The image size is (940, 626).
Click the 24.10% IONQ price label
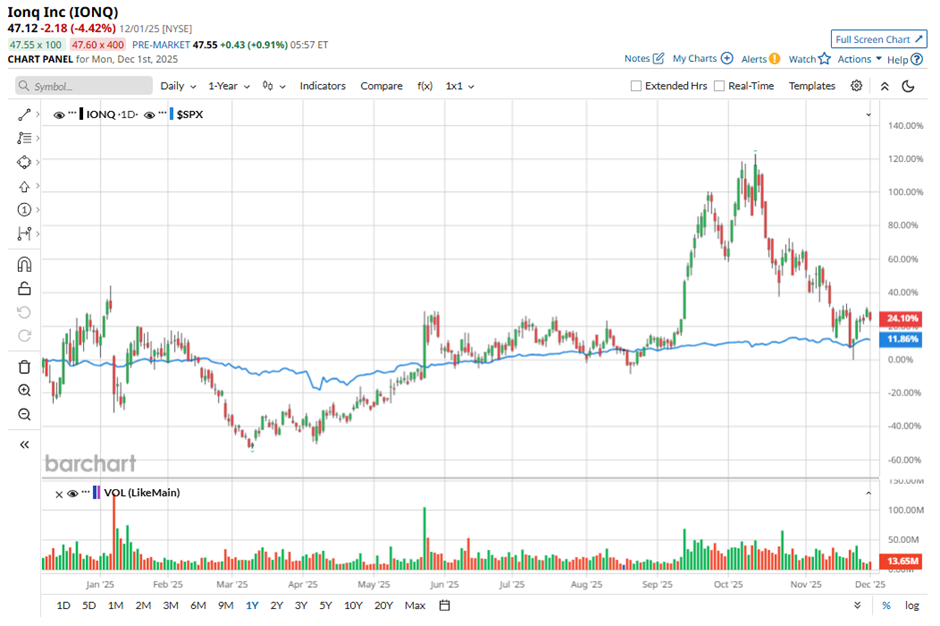click(901, 318)
